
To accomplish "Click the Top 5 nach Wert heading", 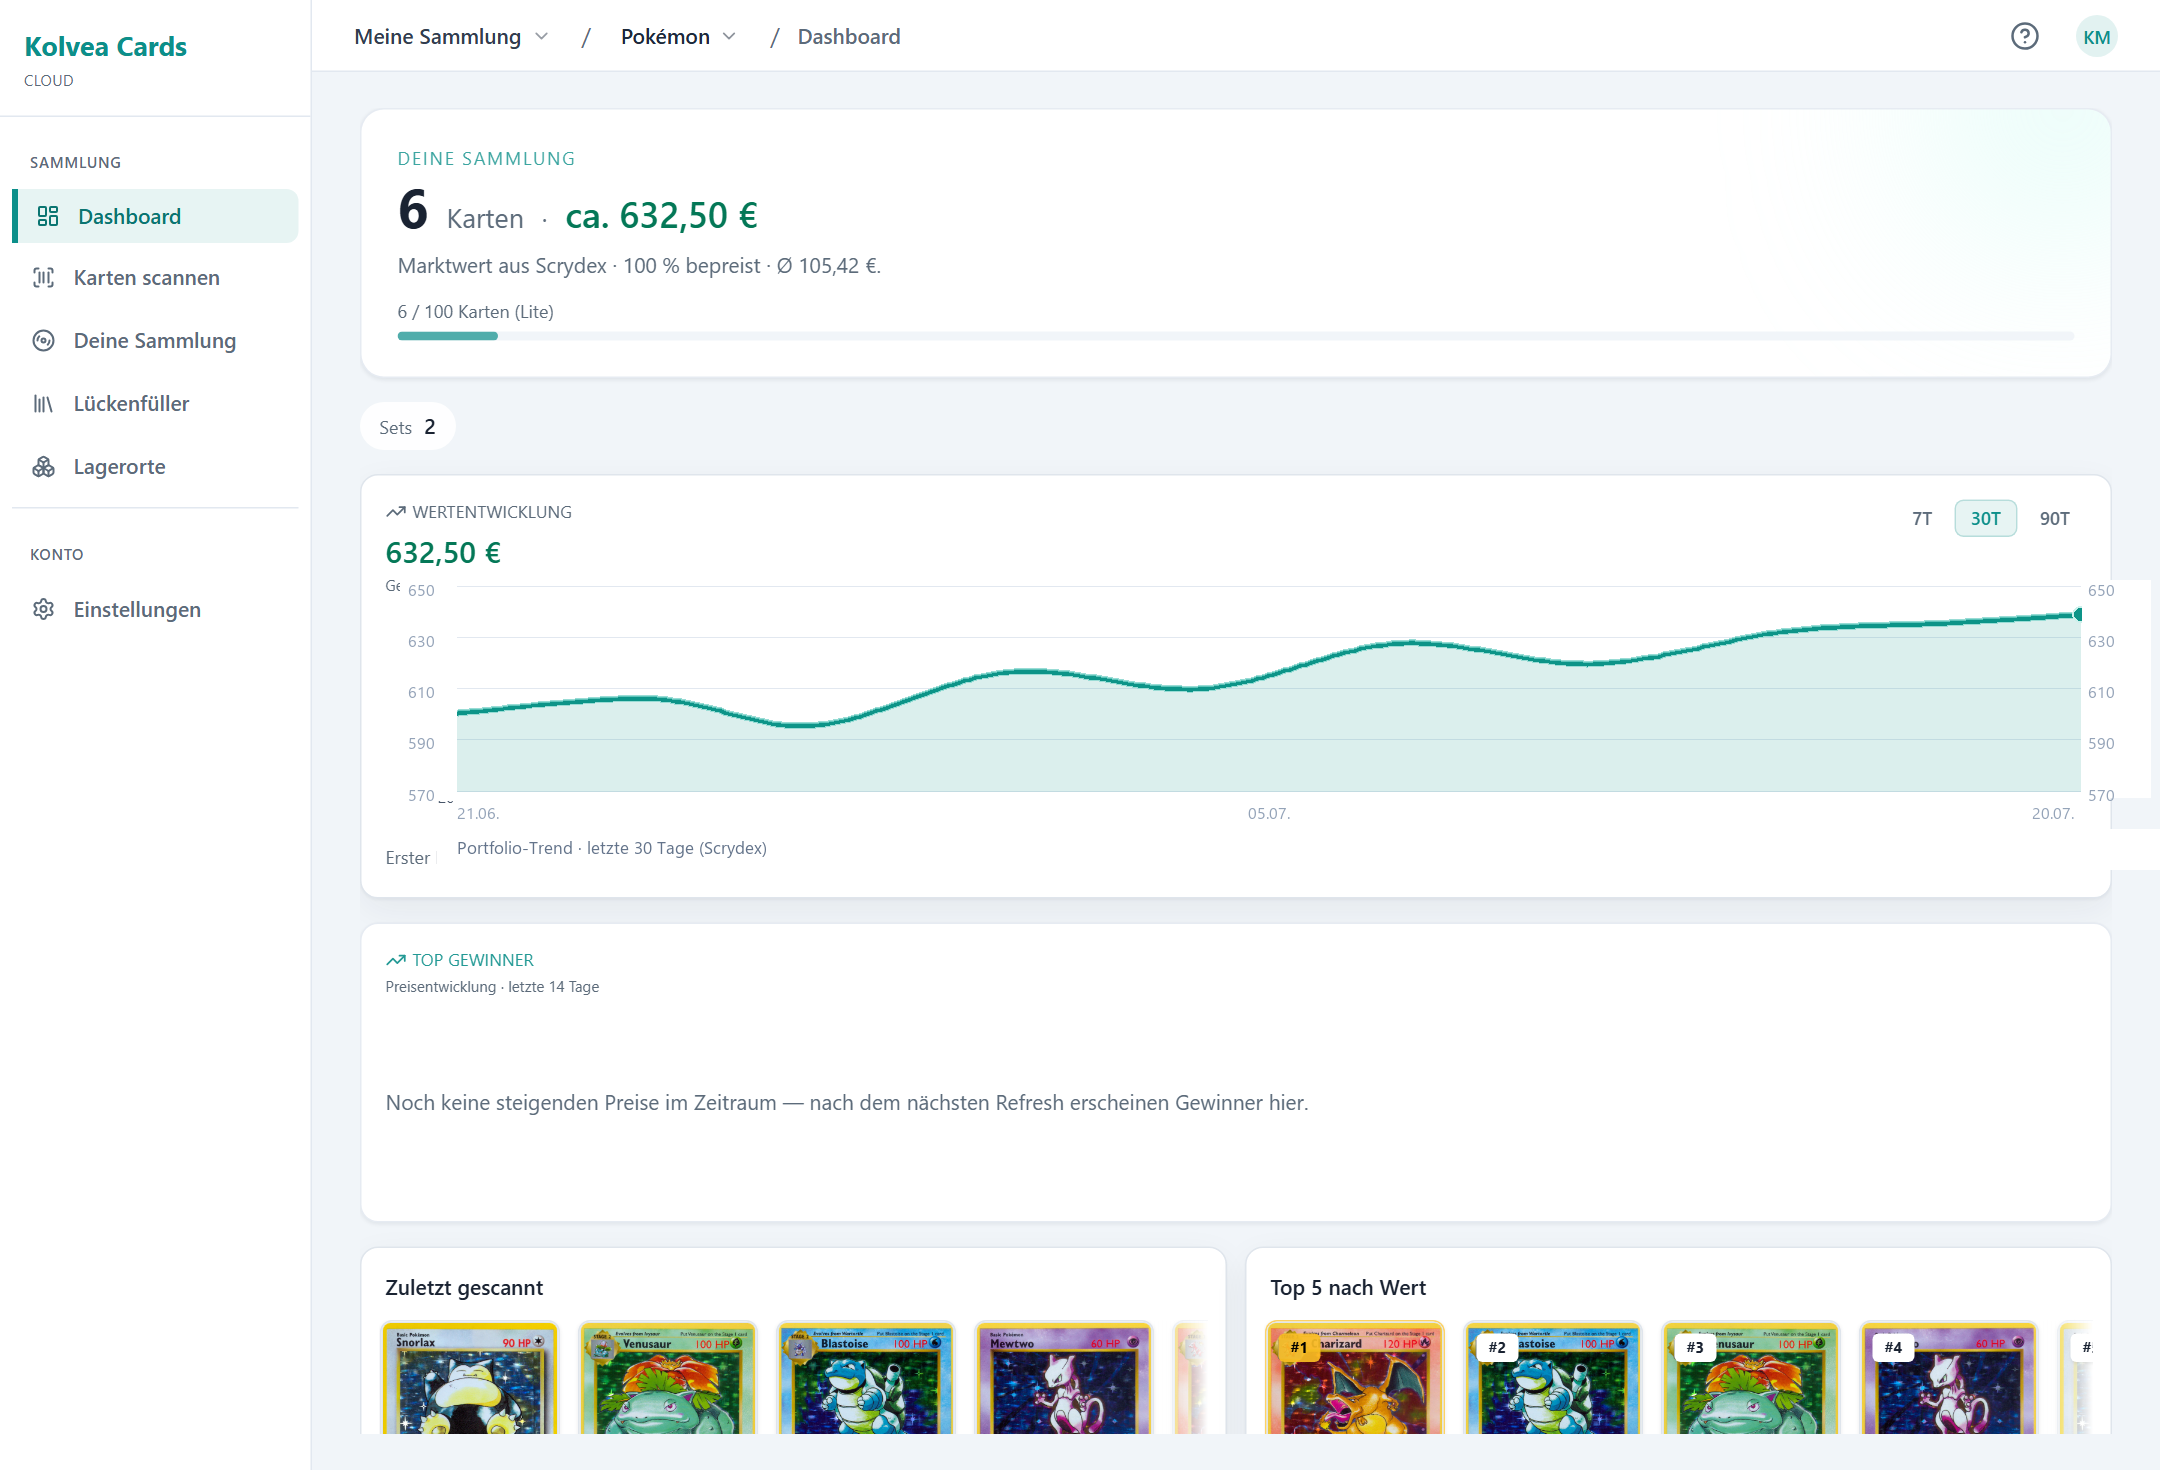I will [1348, 1288].
